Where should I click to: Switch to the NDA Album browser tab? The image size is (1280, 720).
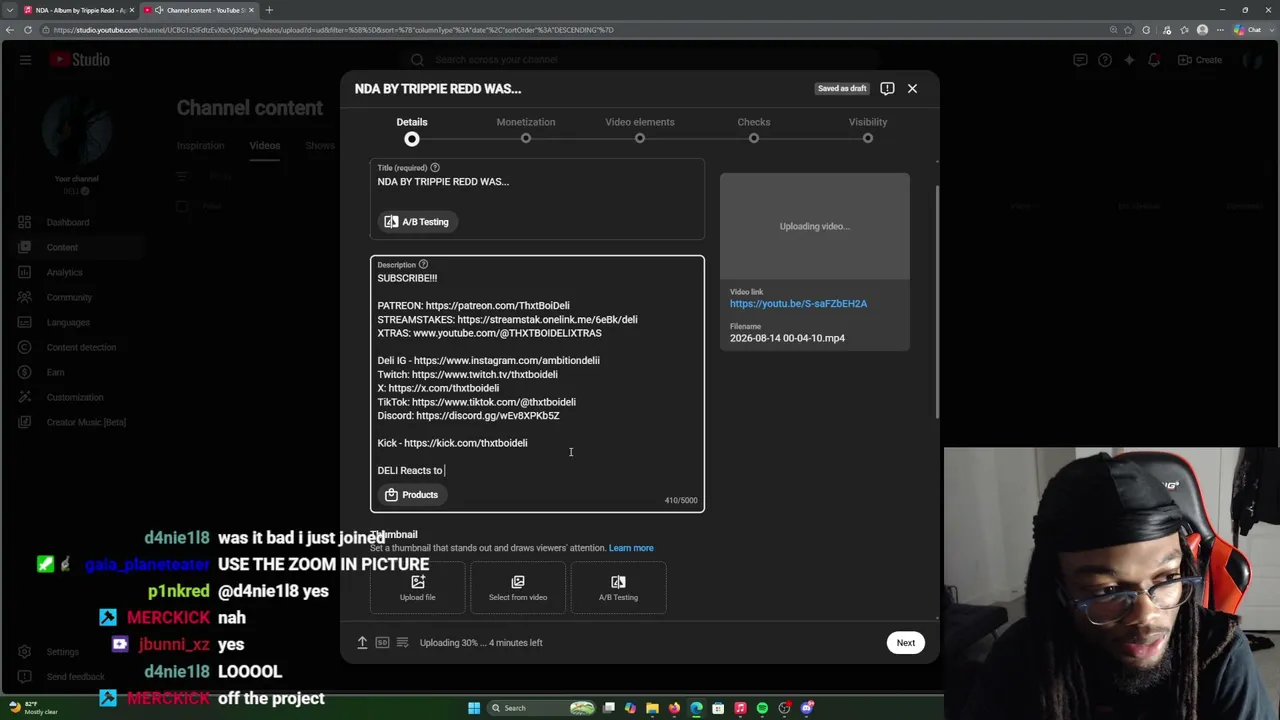[78, 10]
